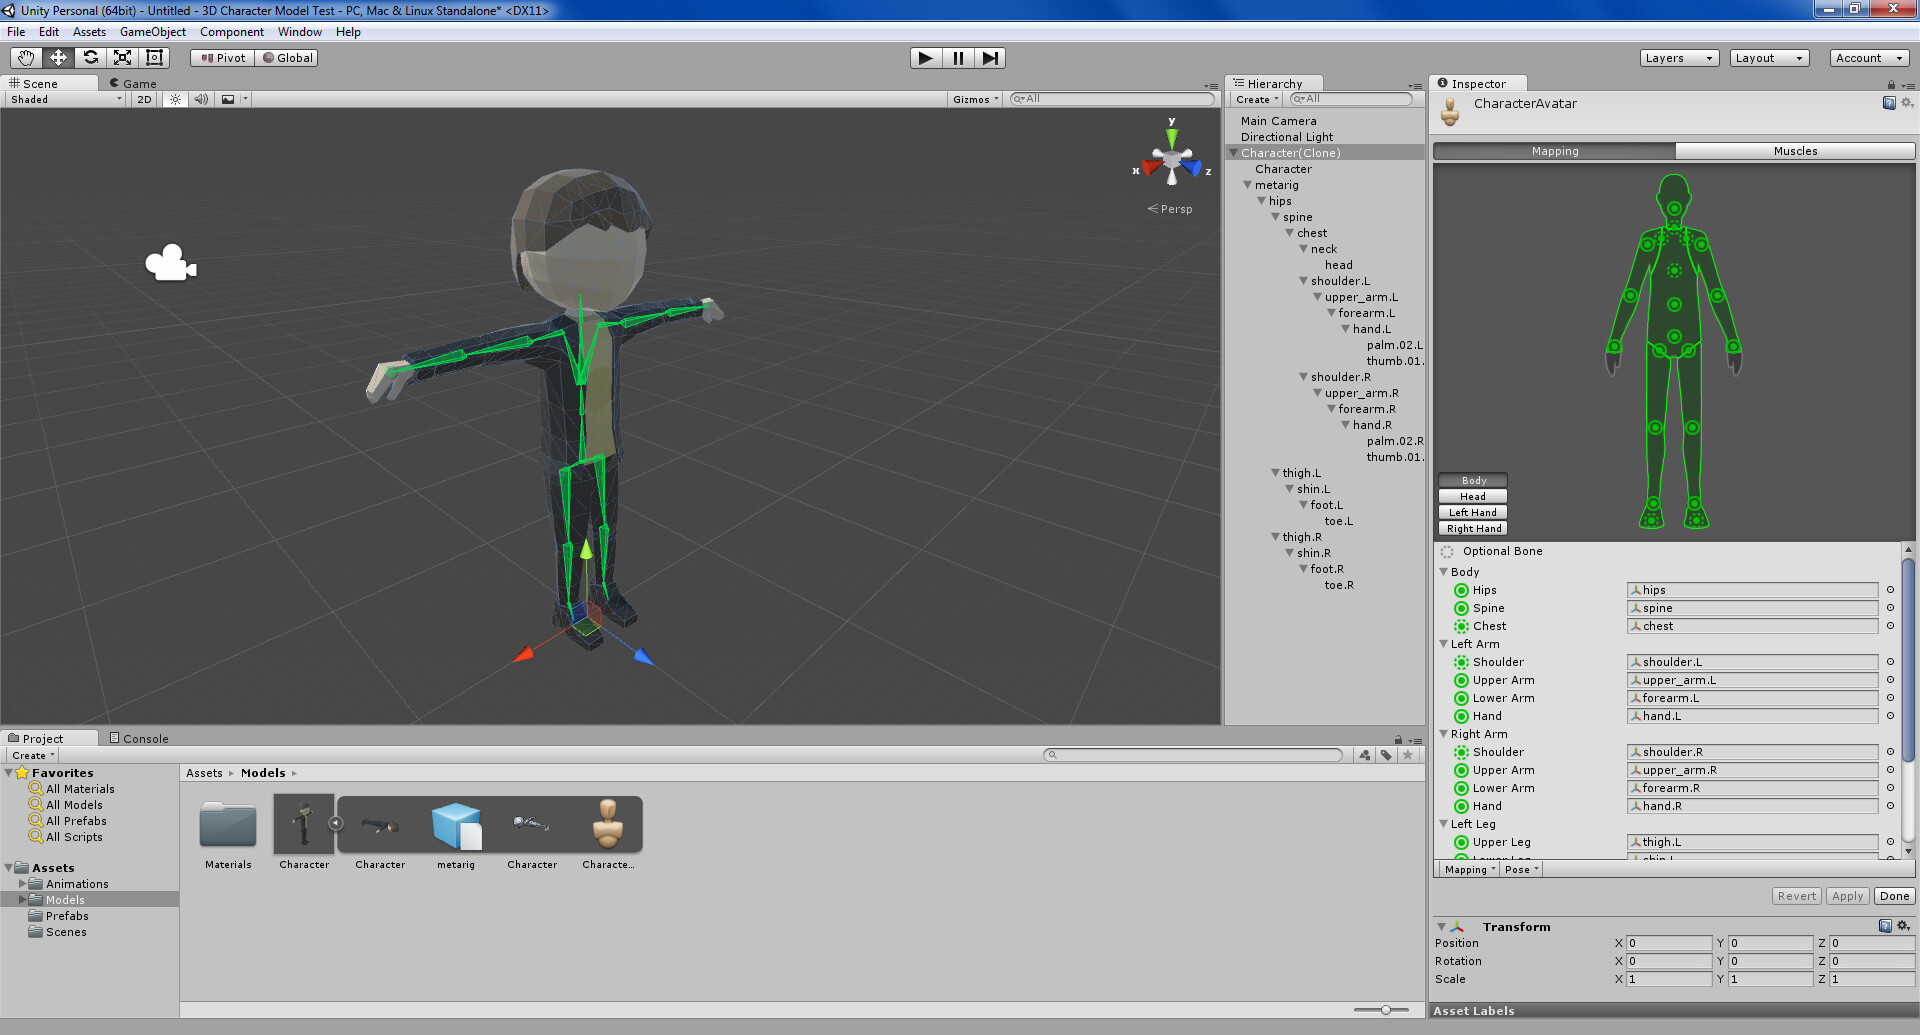
Task: Select the Scale tool
Action: coord(122,58)
